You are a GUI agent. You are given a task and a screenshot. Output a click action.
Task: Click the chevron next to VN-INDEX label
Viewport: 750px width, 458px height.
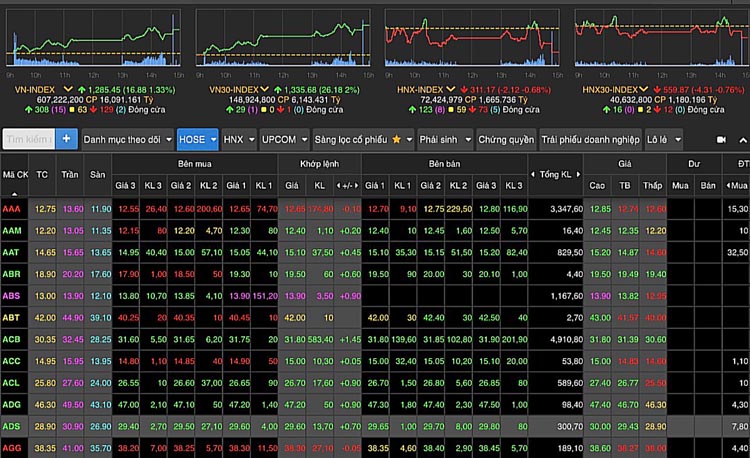(x=66, y=90)
